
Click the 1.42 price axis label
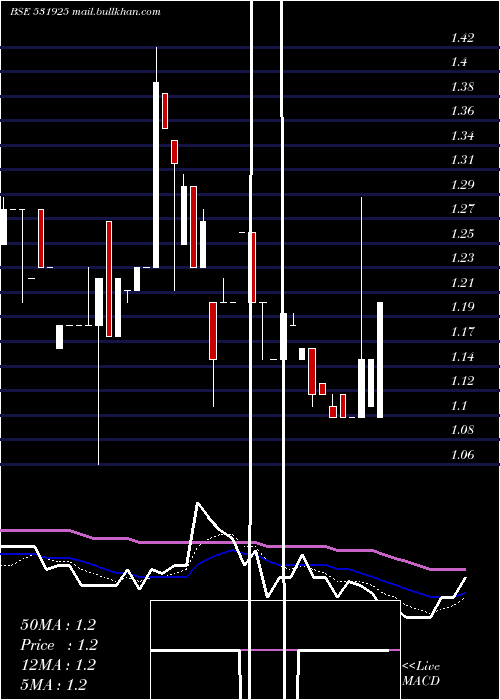point(462,38)
